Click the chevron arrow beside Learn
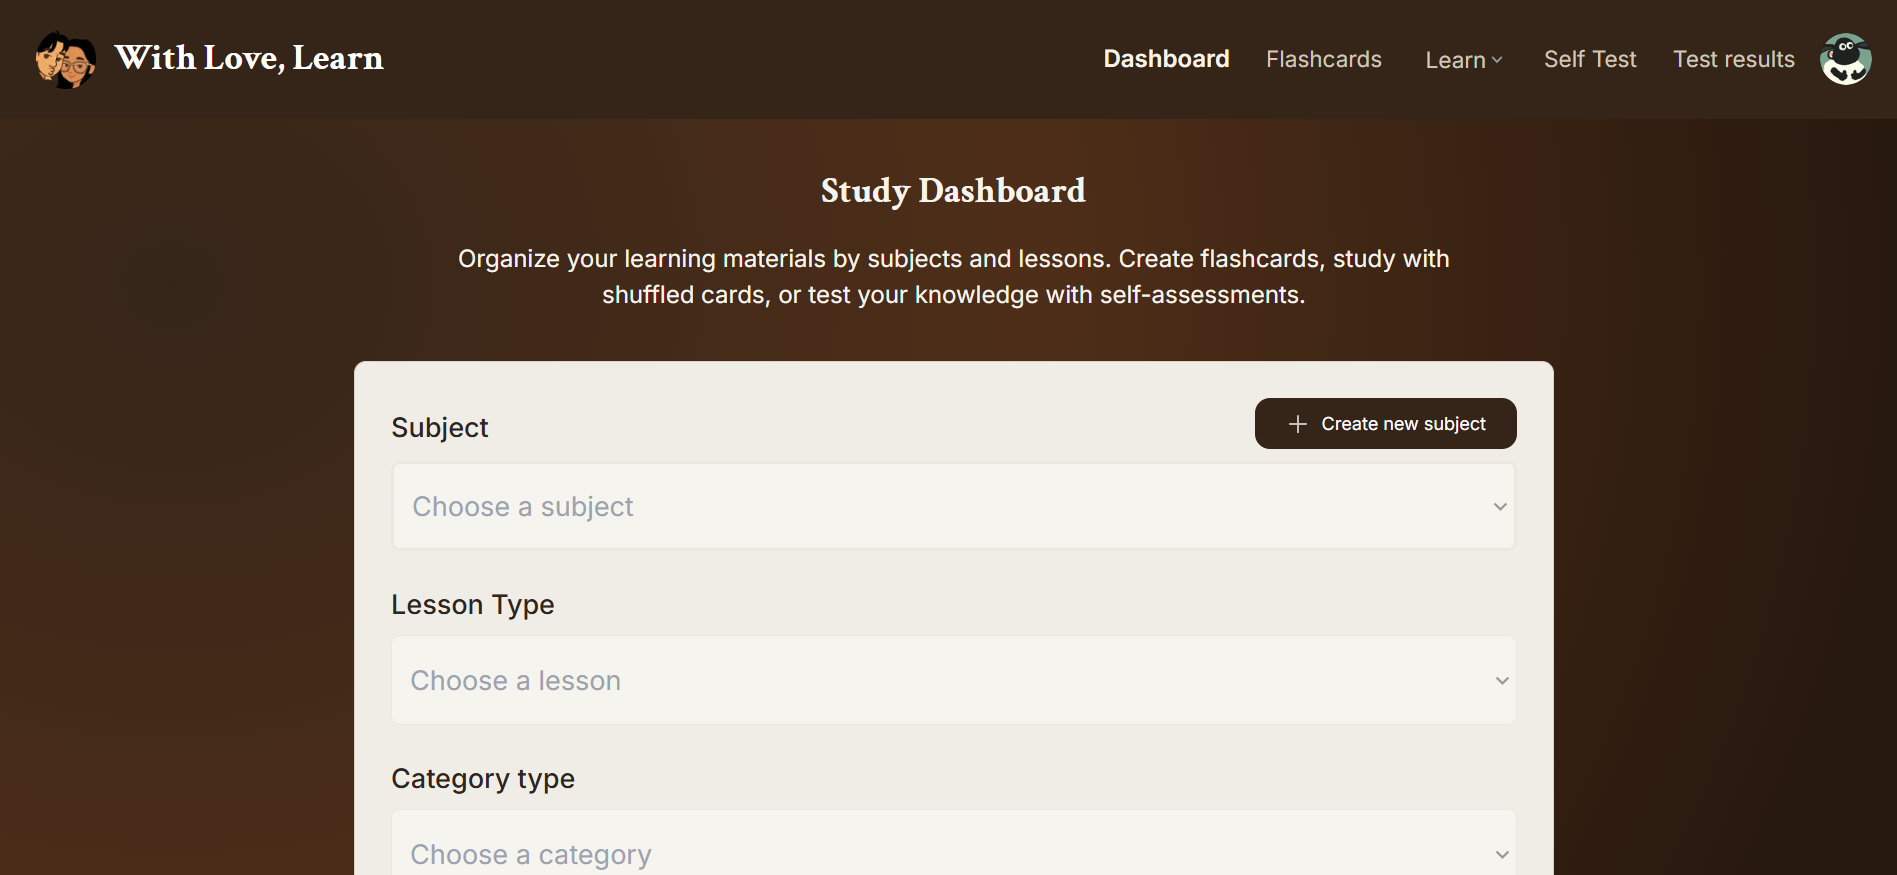The width and height of the screenshot is (1897, 875). click(x=1497, y=60)
